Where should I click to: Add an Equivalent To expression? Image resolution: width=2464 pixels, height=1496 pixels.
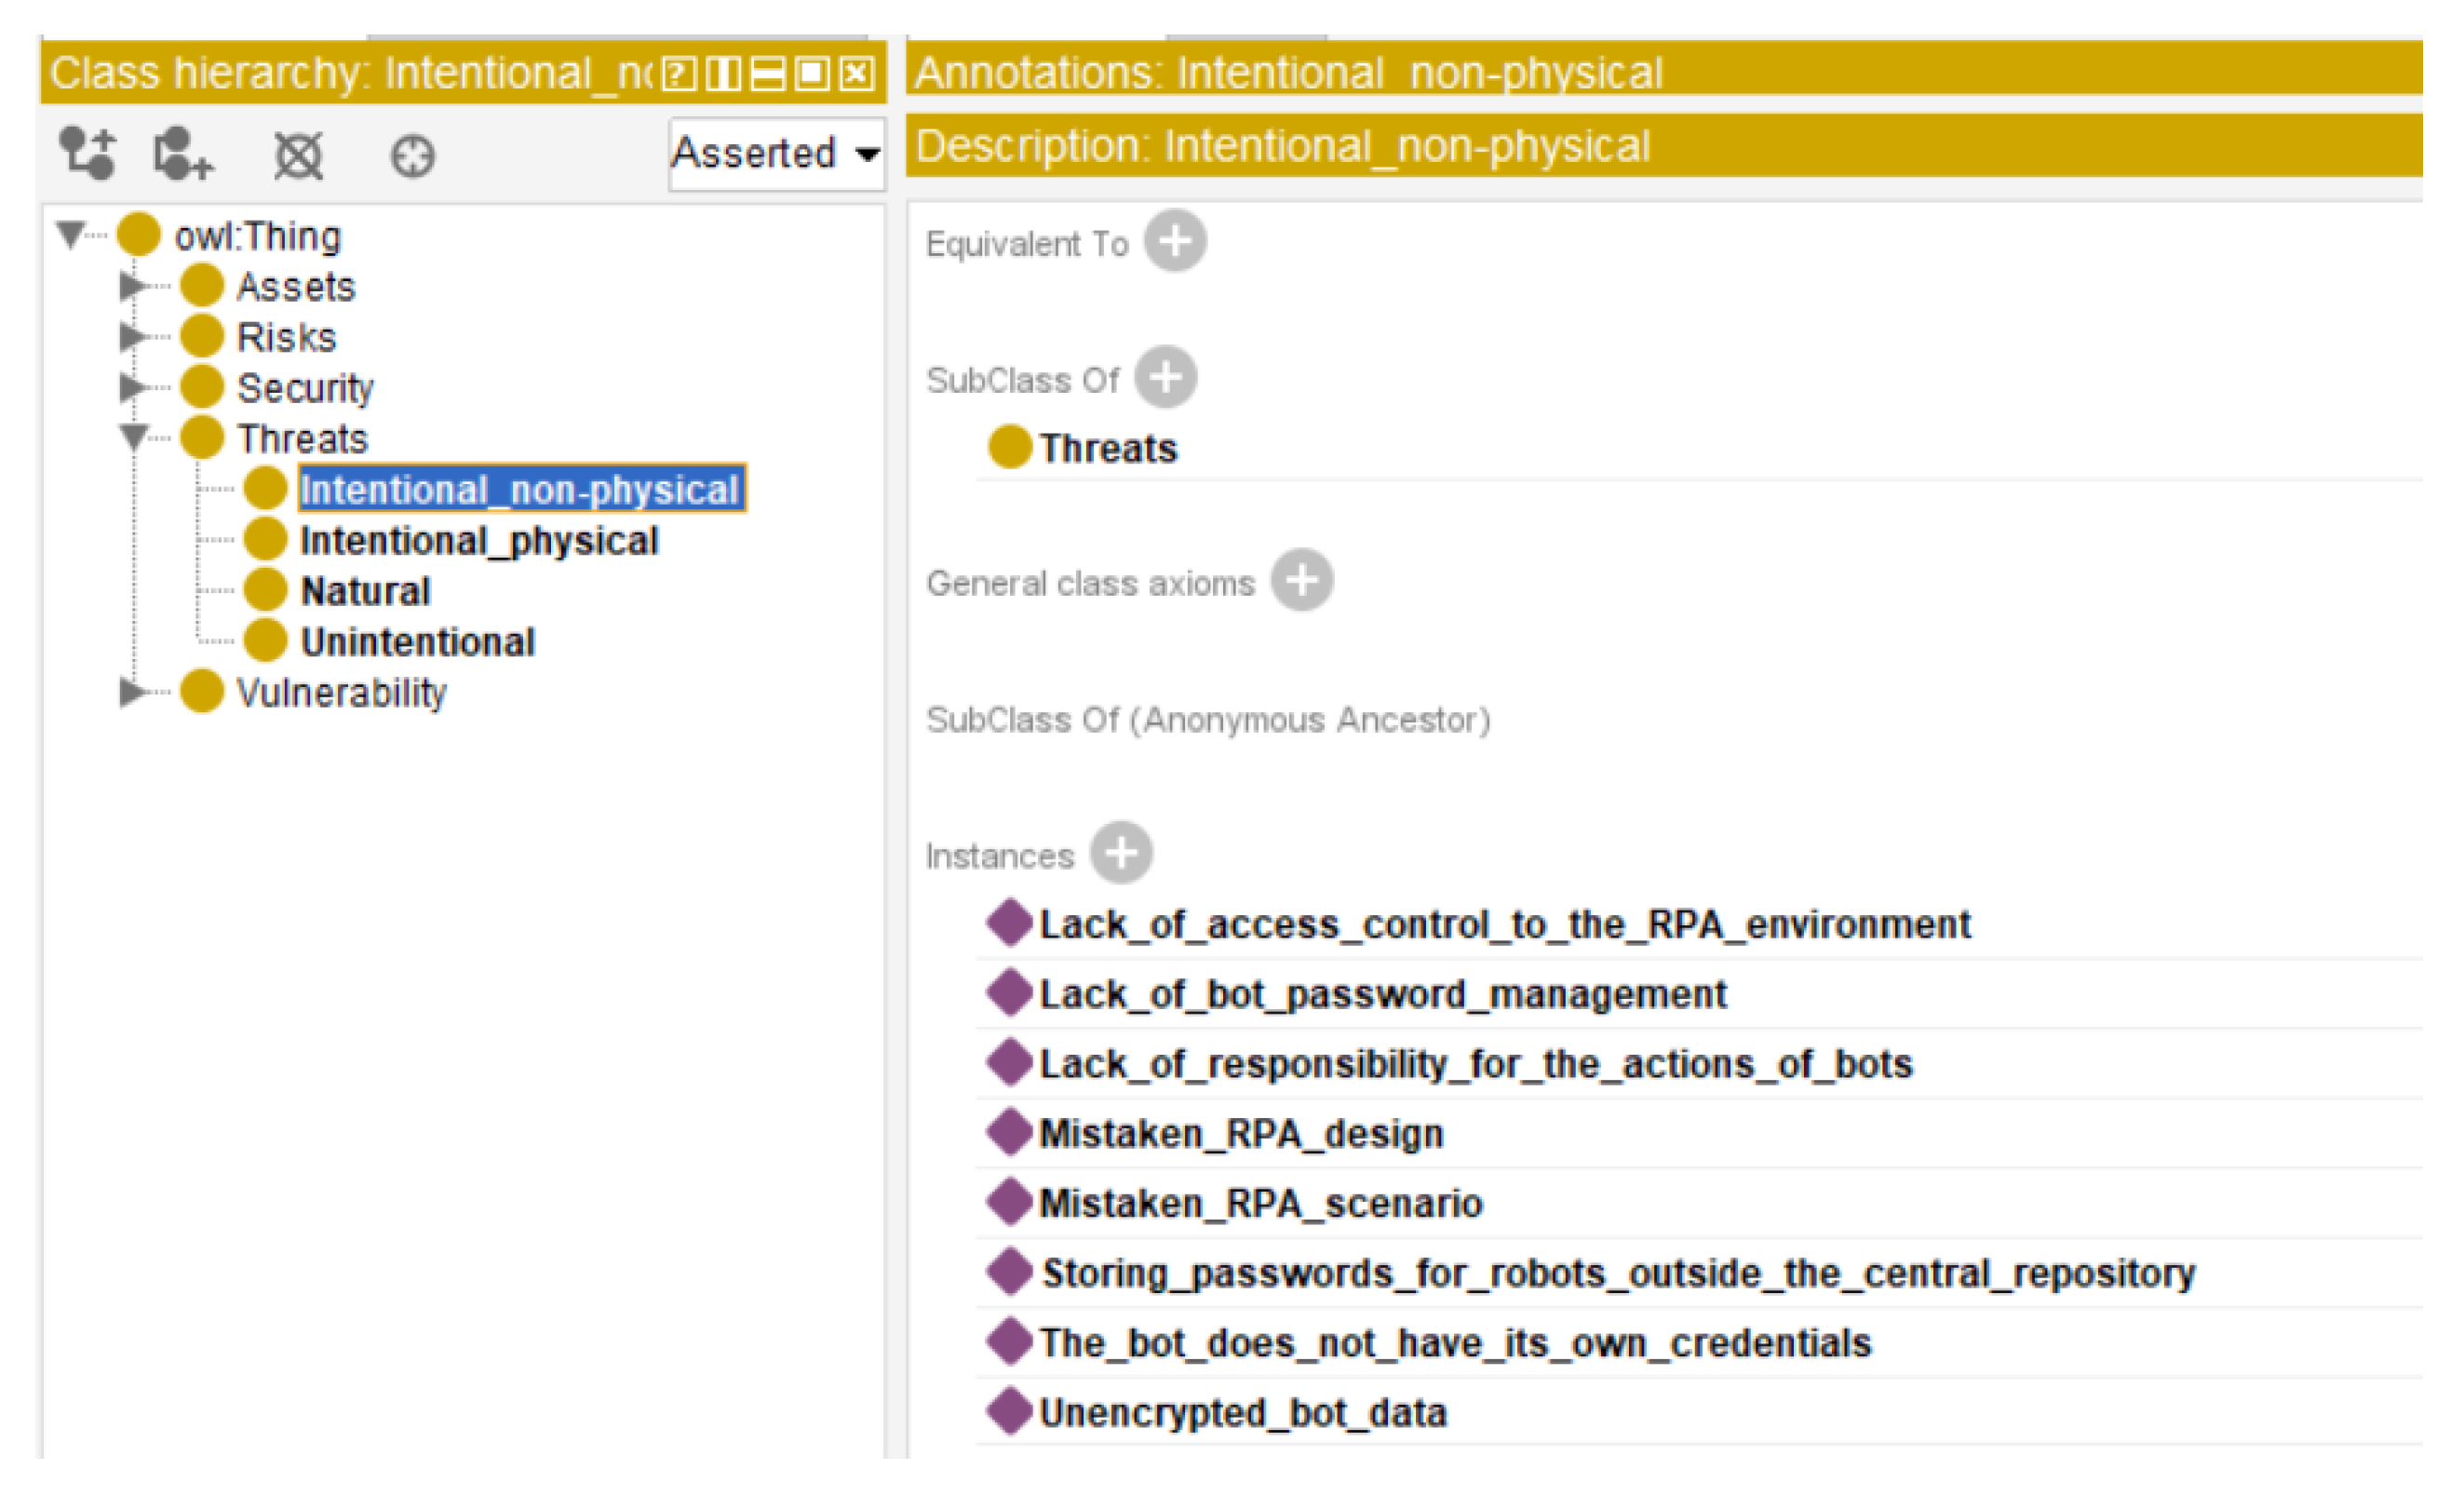[1175, 241]
